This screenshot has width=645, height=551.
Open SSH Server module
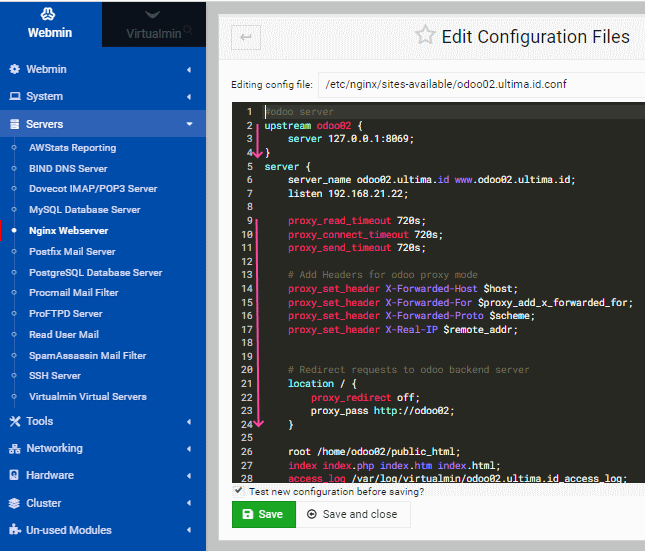[x=55, y=376]
